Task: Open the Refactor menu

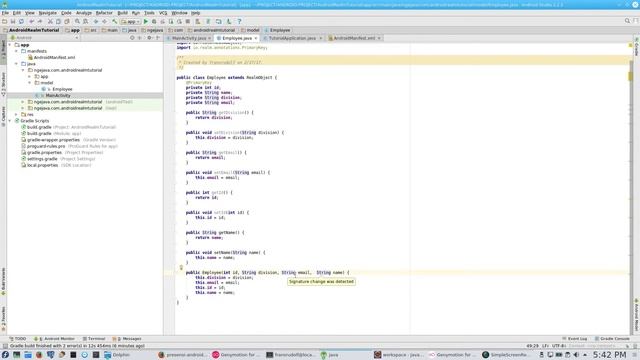Action: tap(104, 13)
